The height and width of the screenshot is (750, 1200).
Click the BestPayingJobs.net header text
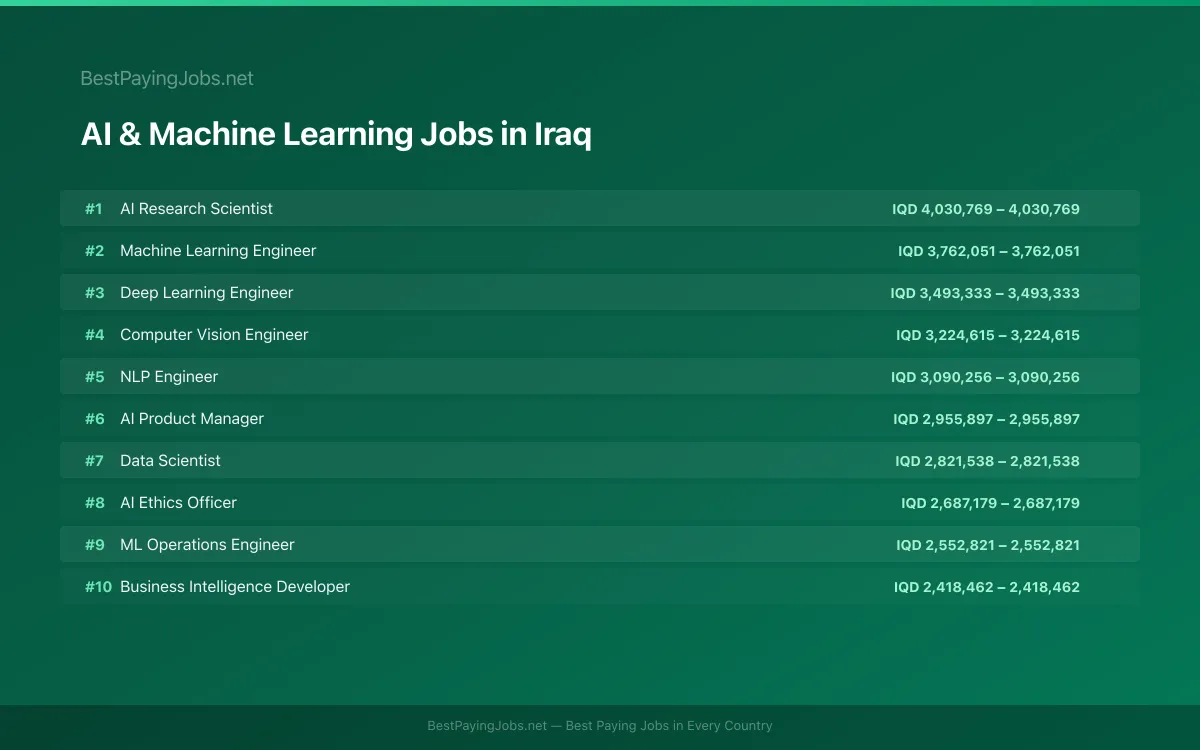(x=167, y=78)
